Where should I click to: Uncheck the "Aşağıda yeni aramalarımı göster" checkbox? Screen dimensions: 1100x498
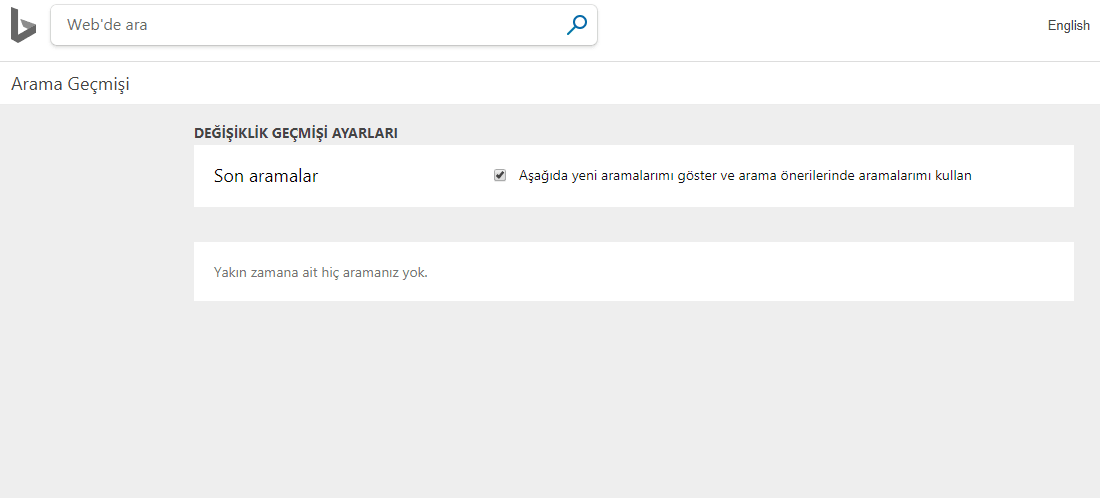pos(499,175)
